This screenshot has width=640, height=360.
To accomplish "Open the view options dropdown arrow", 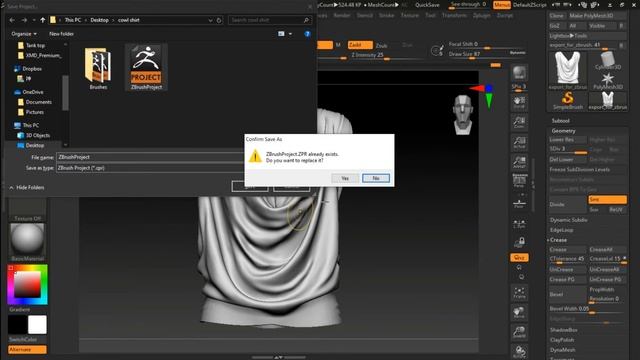I will pyautogui.click(x=290, y=34).
